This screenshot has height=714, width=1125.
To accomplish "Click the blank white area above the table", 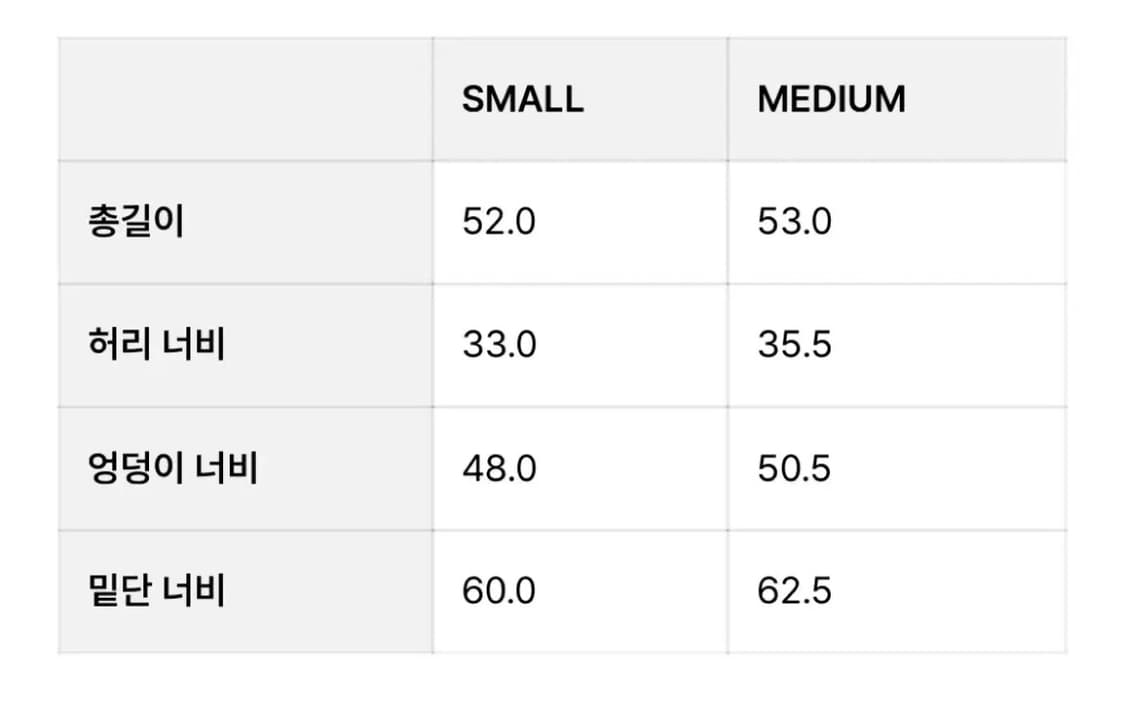I will [x=562, y=17].
